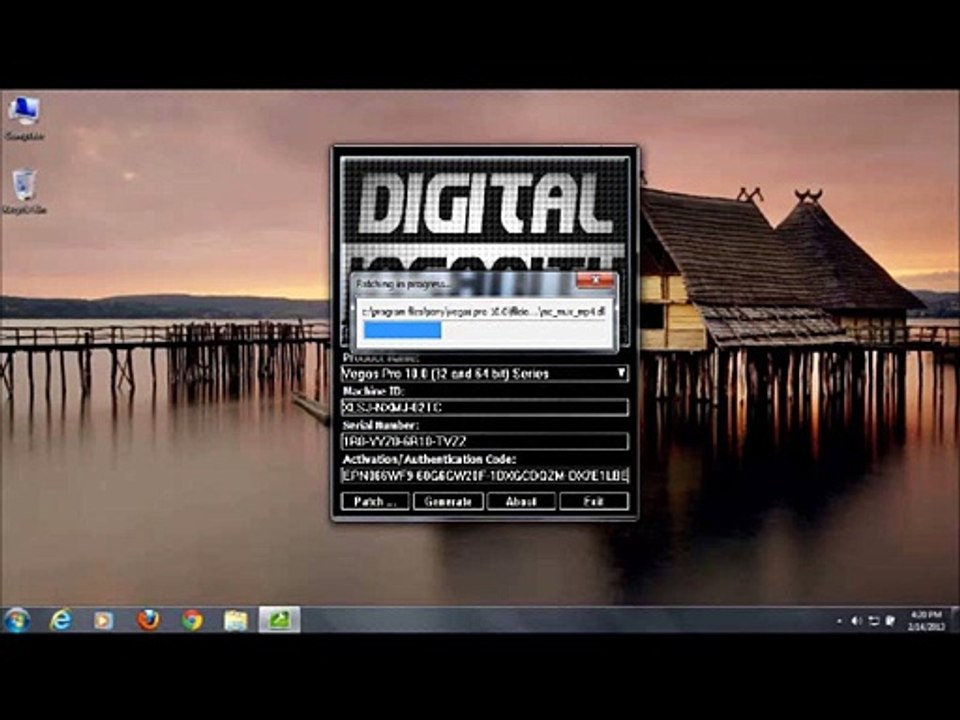Screen dimensions: 960x720
Task: Select the green running app on taskbar
Action: (x=279, y=620)
